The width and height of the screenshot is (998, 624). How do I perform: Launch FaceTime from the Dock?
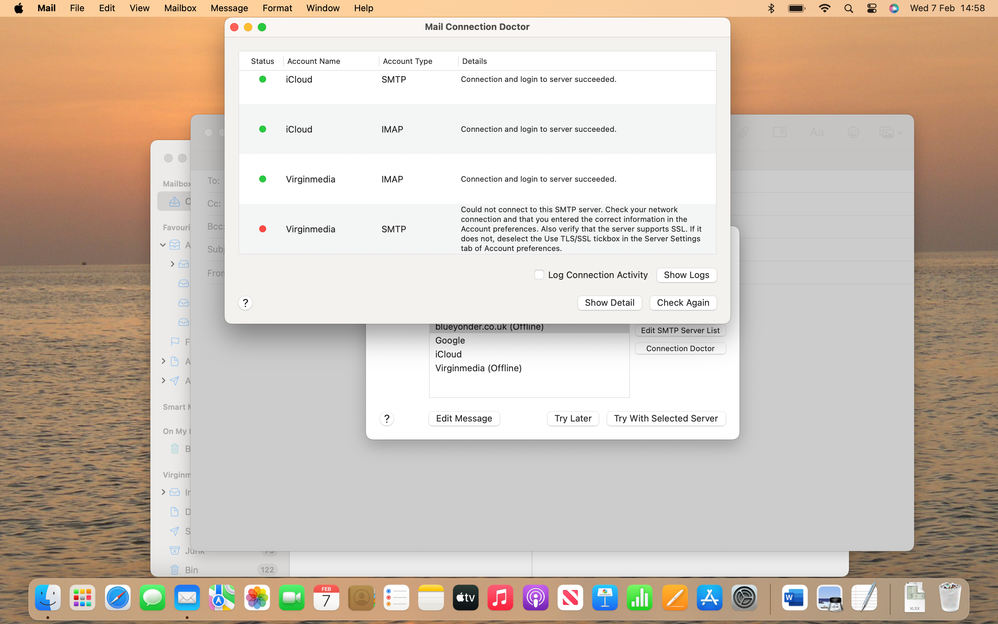coord(292,598)
